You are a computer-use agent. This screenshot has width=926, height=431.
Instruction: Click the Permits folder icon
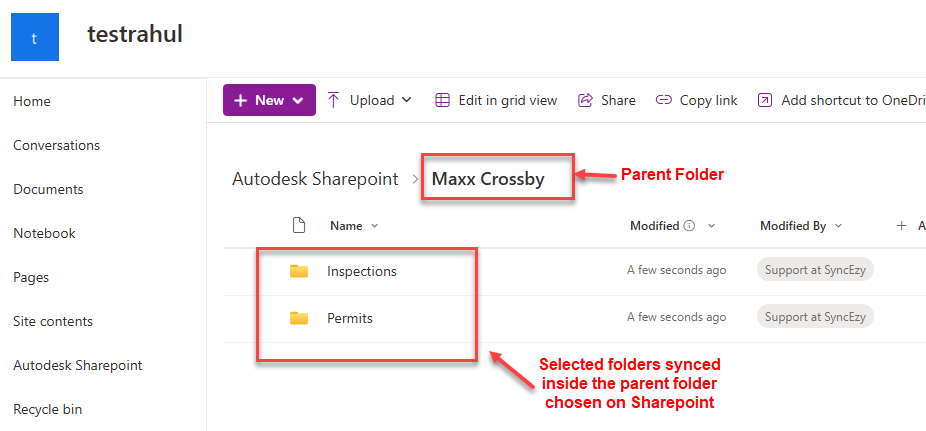(299, 318)
